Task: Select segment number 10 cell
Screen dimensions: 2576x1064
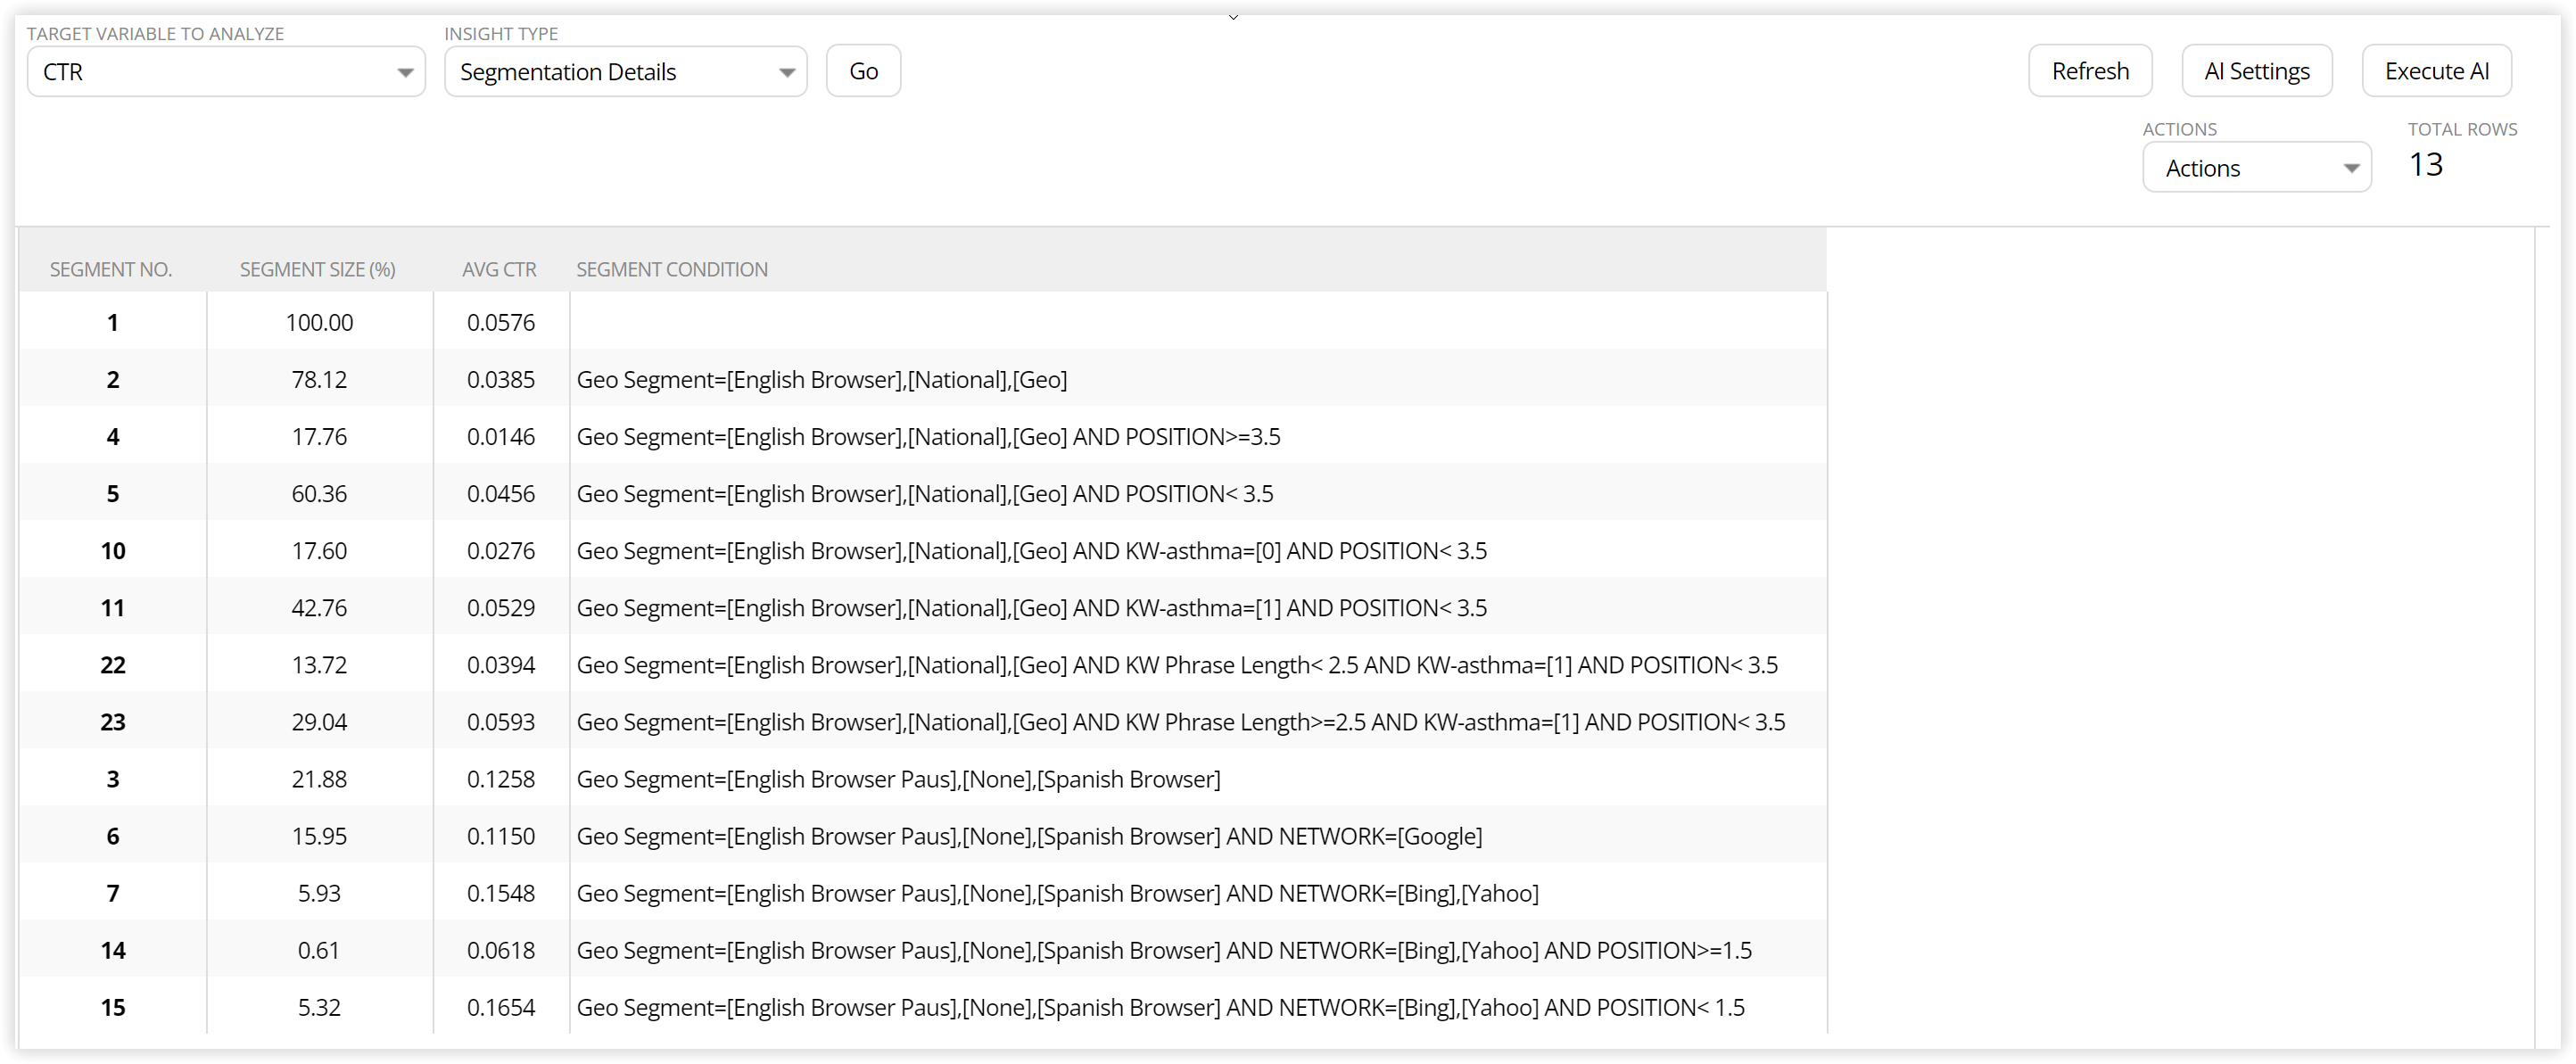Action: (x=113, y=550)
